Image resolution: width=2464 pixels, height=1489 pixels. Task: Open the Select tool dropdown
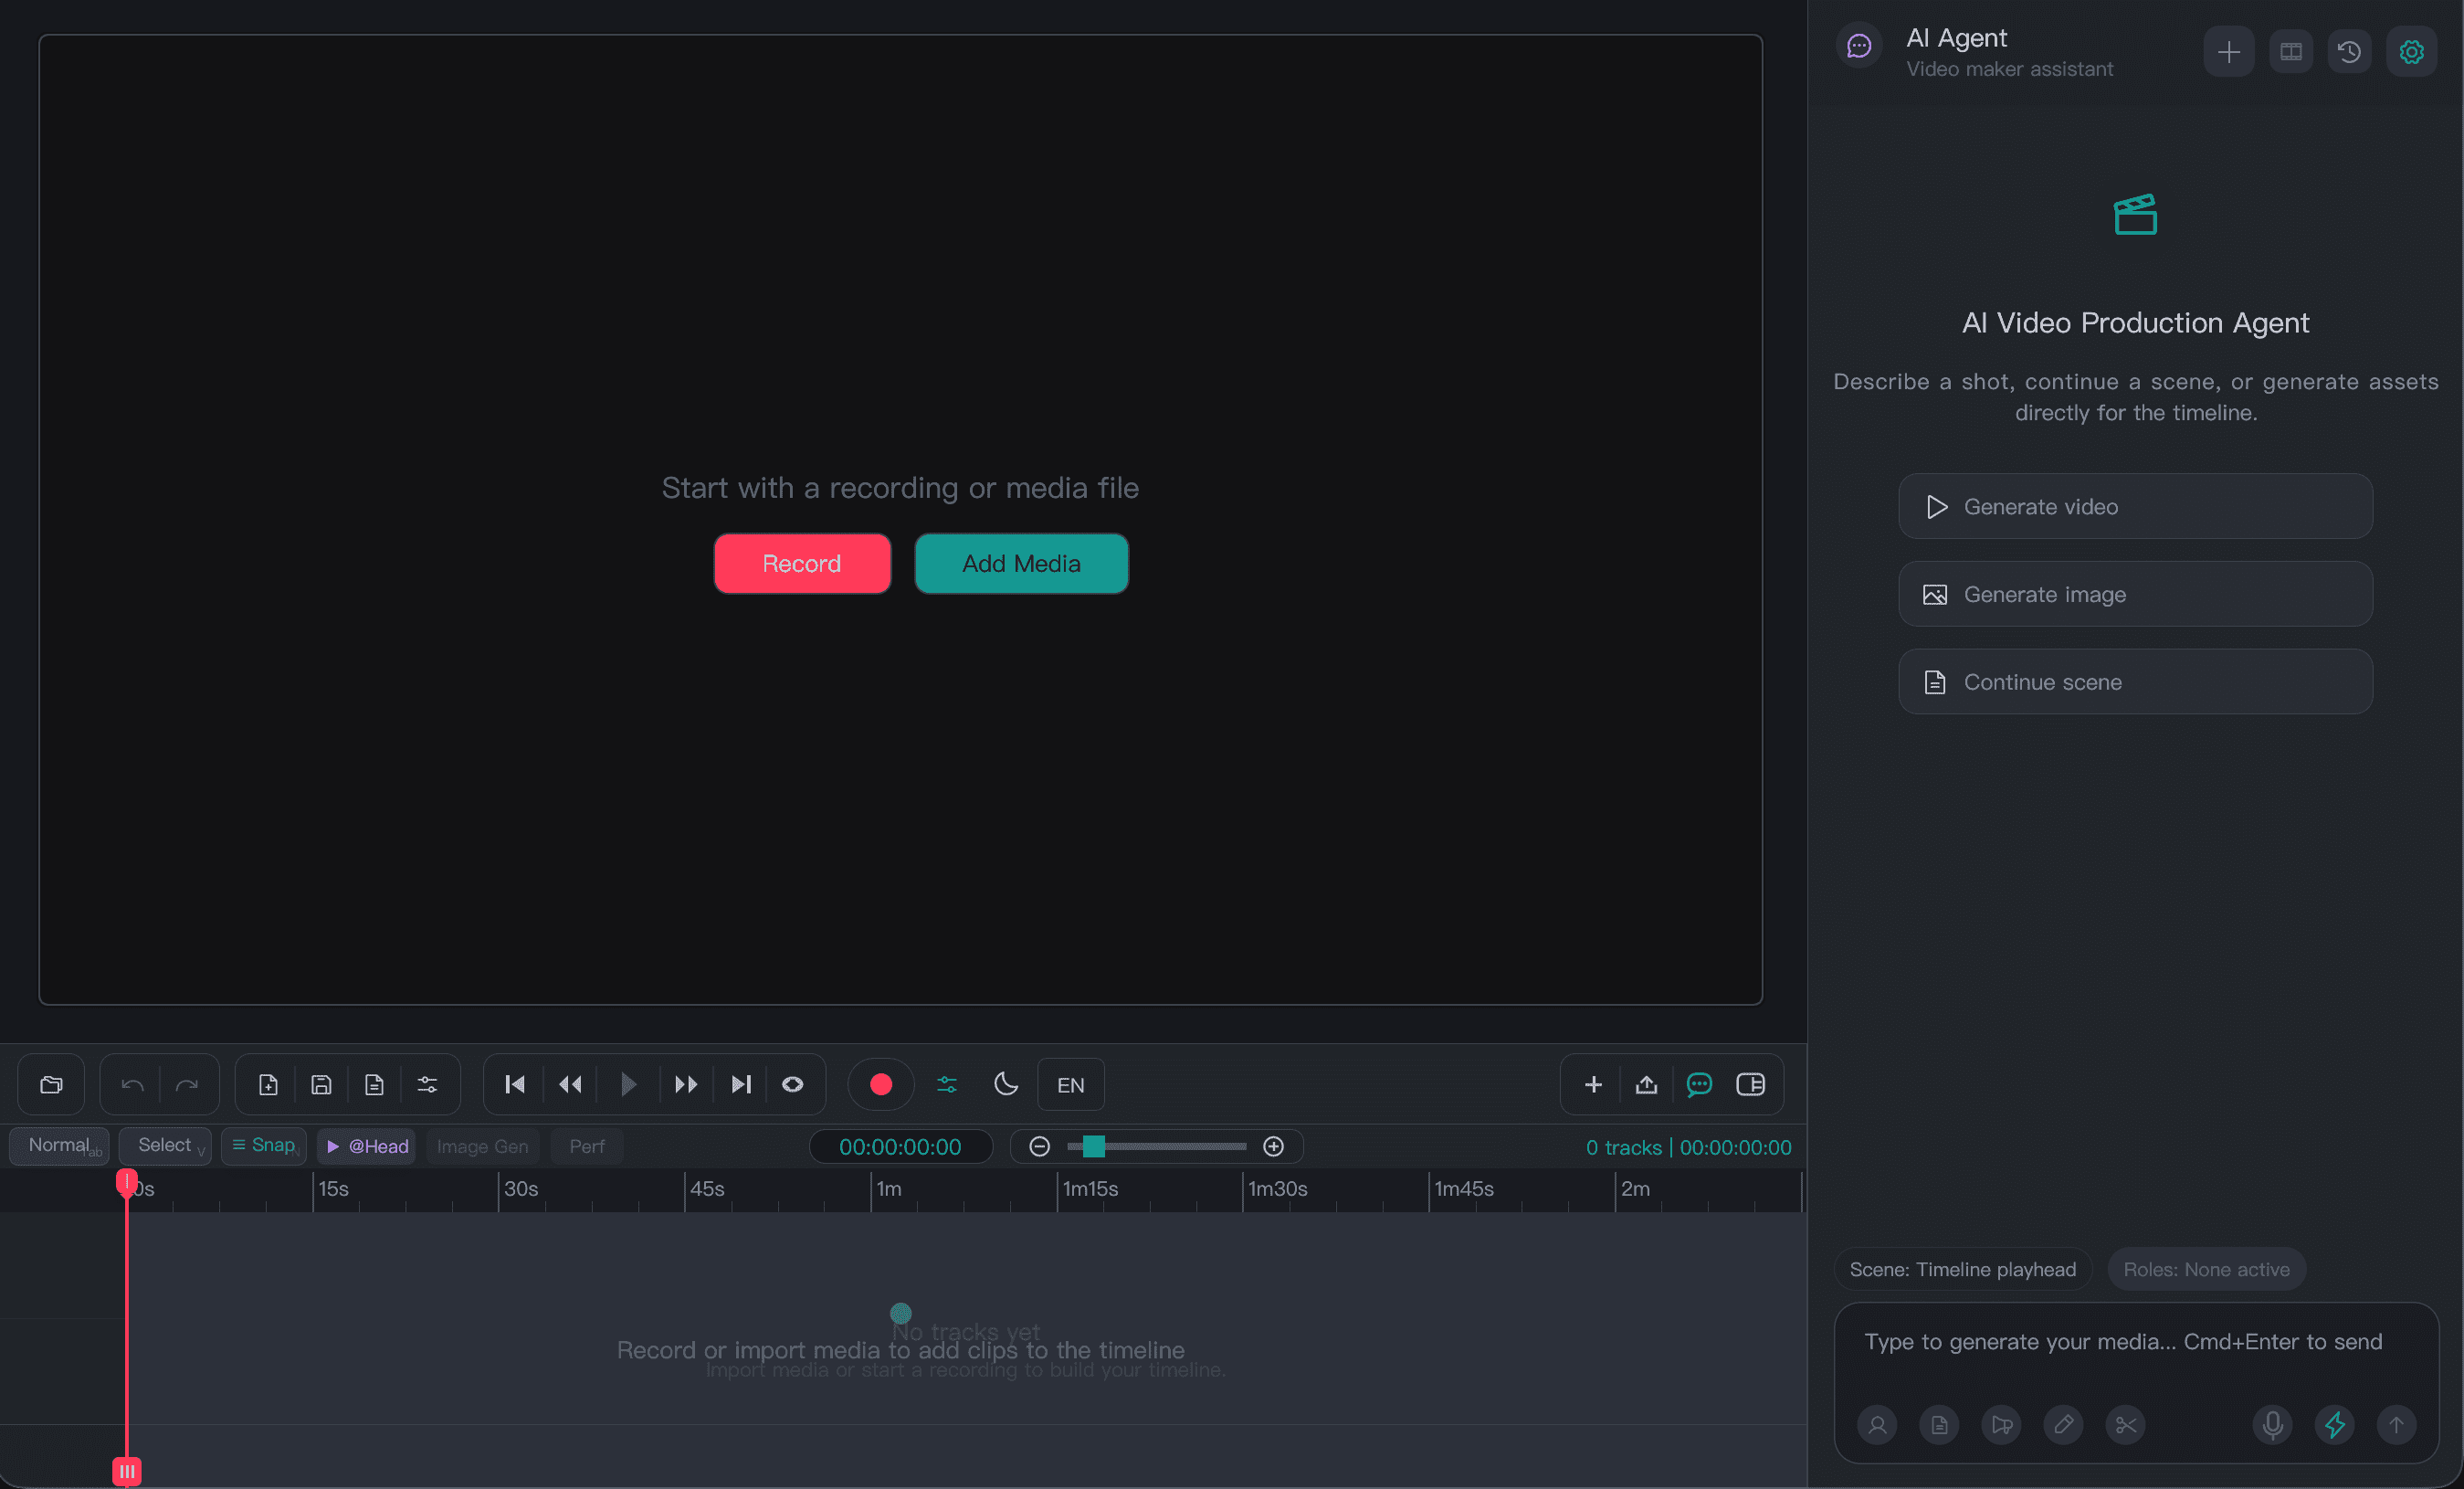pyautogui.click(x=165, y=1146)
